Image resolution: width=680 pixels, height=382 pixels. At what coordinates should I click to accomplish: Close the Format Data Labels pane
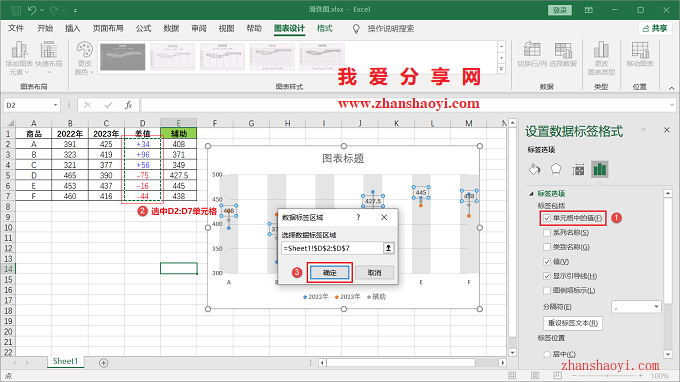pos(667,130)
